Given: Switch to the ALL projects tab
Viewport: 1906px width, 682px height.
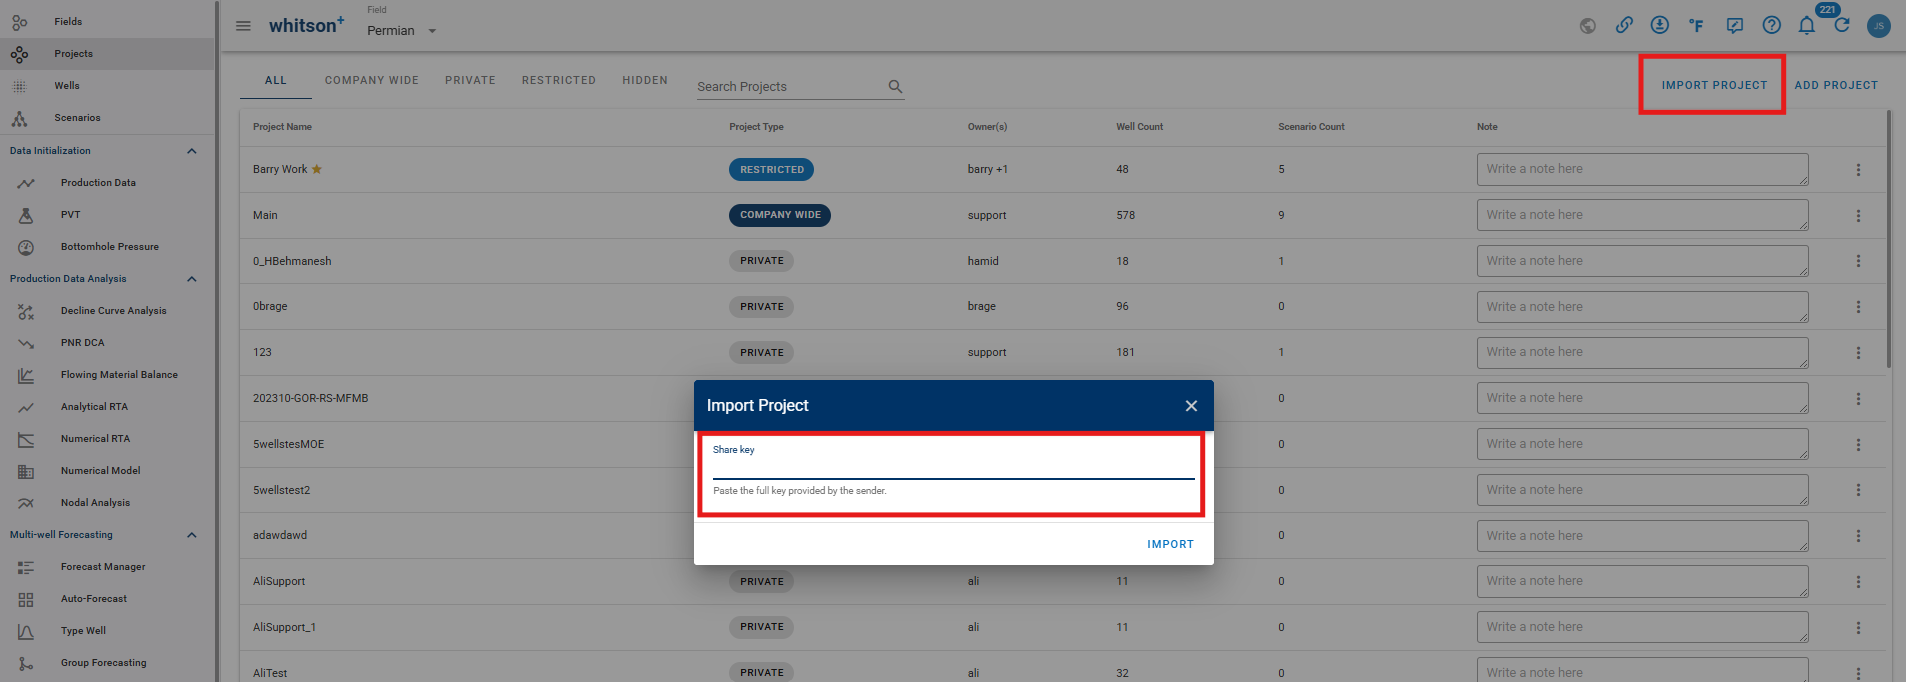Looking at the screenshot, I should point(276,80).
